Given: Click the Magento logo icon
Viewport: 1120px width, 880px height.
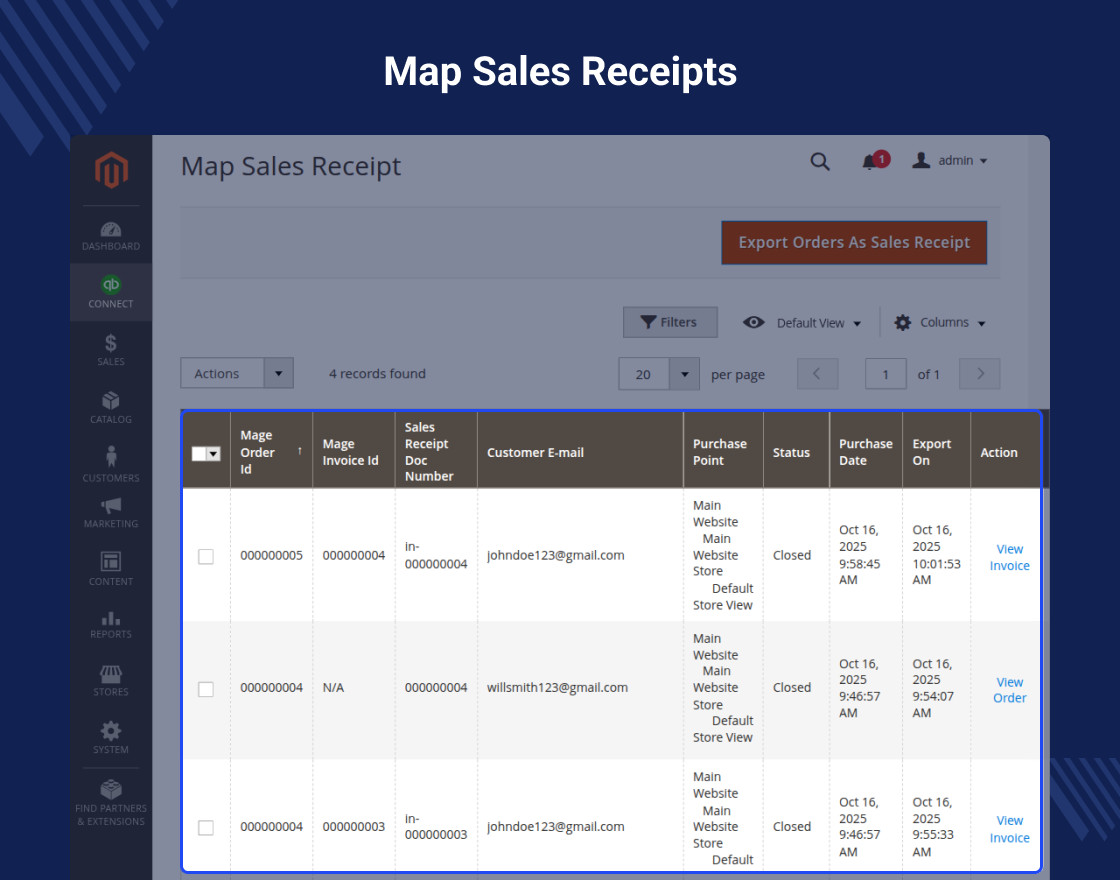Looking at the screenshot, I should [111, 170].
